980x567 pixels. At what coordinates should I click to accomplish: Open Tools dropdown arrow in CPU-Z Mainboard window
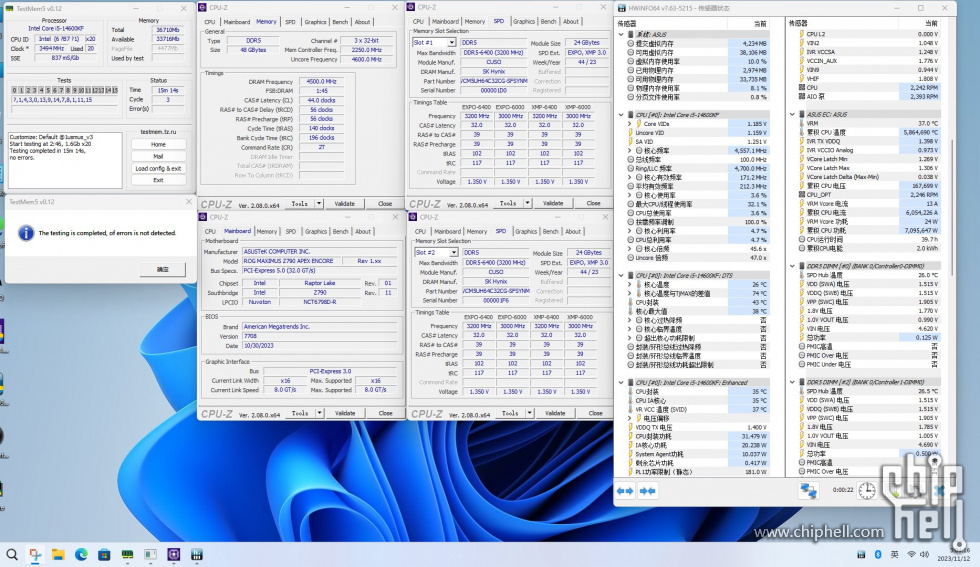pos(319,413)
